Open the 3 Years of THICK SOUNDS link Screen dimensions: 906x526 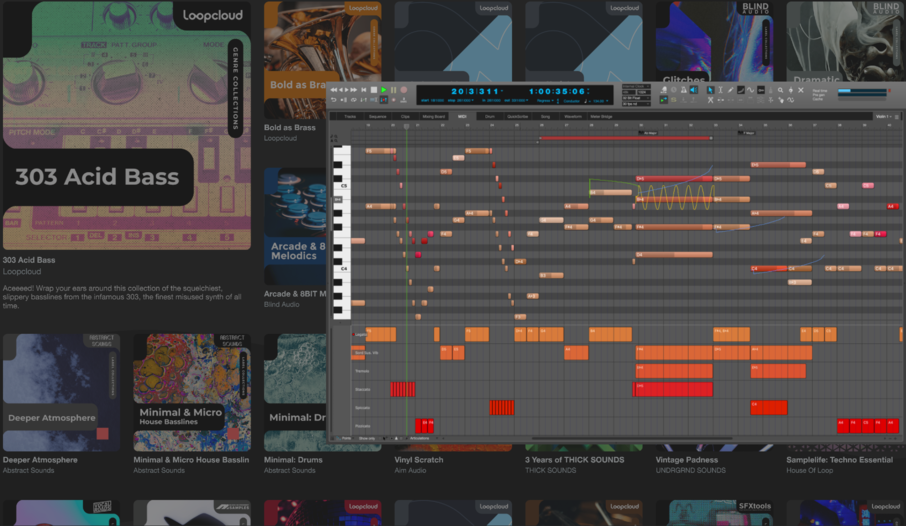574,460
